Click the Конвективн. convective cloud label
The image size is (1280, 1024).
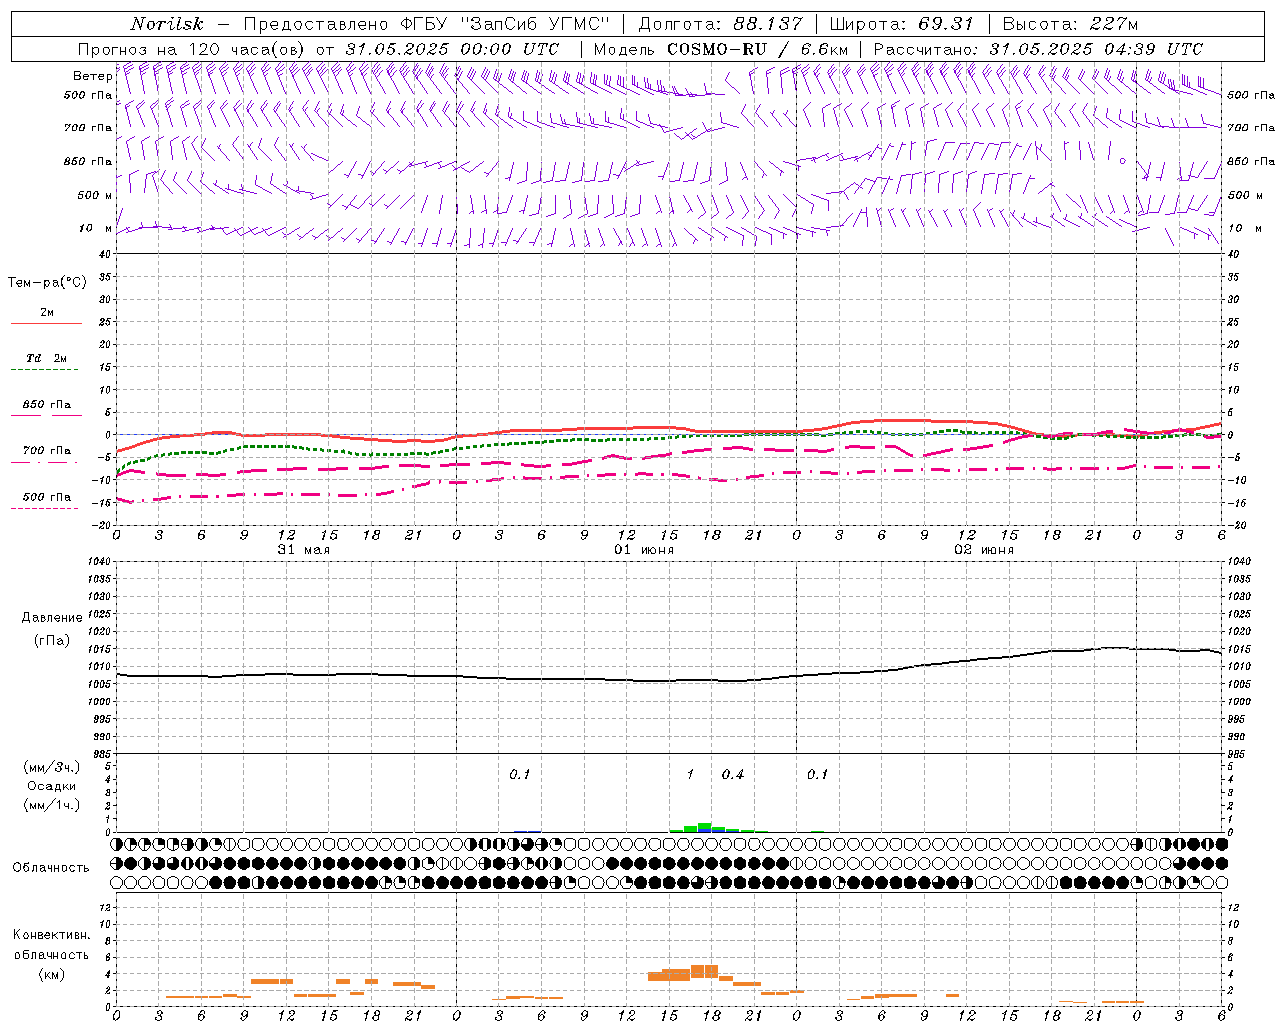click(x=51, y=935)
